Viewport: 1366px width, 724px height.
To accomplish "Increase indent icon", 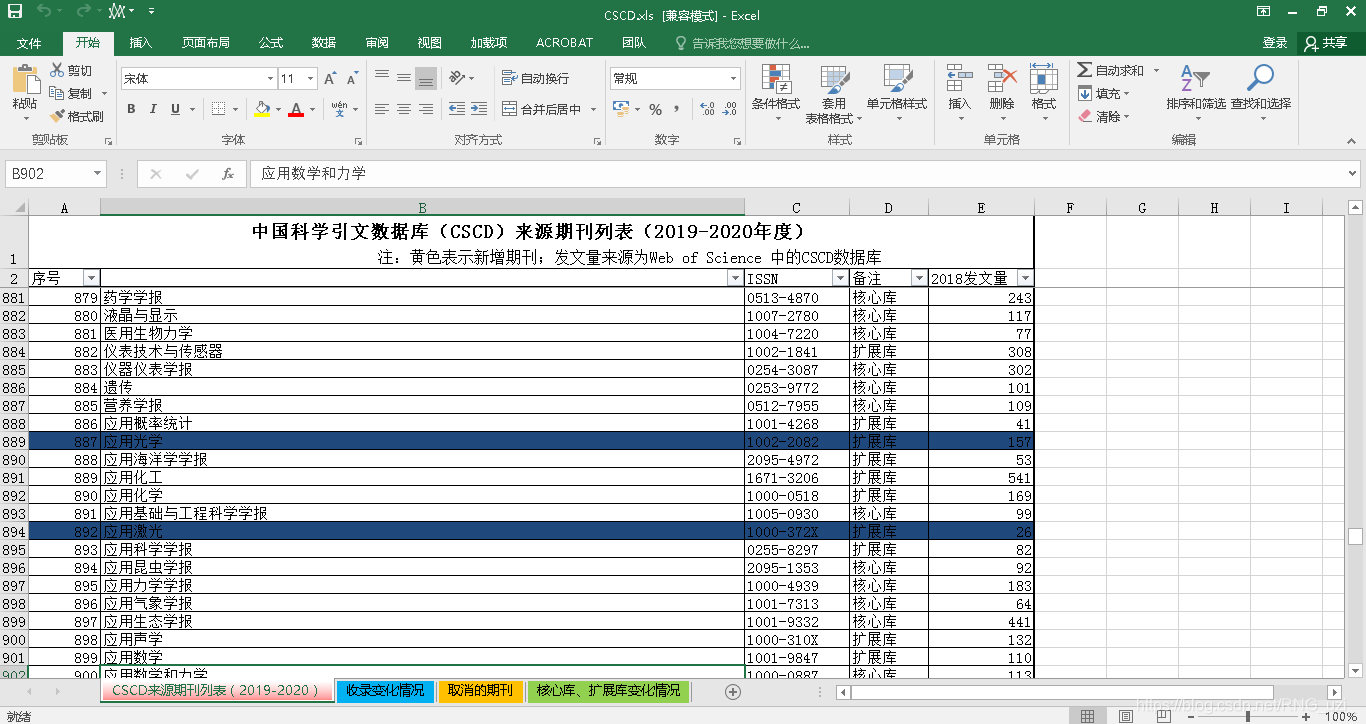I will (x=479, y=109).
